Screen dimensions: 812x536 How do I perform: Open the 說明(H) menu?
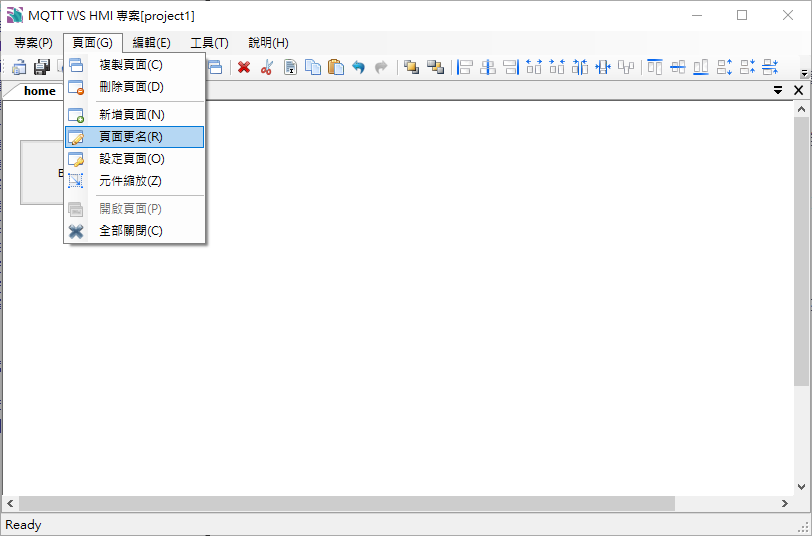268,43
